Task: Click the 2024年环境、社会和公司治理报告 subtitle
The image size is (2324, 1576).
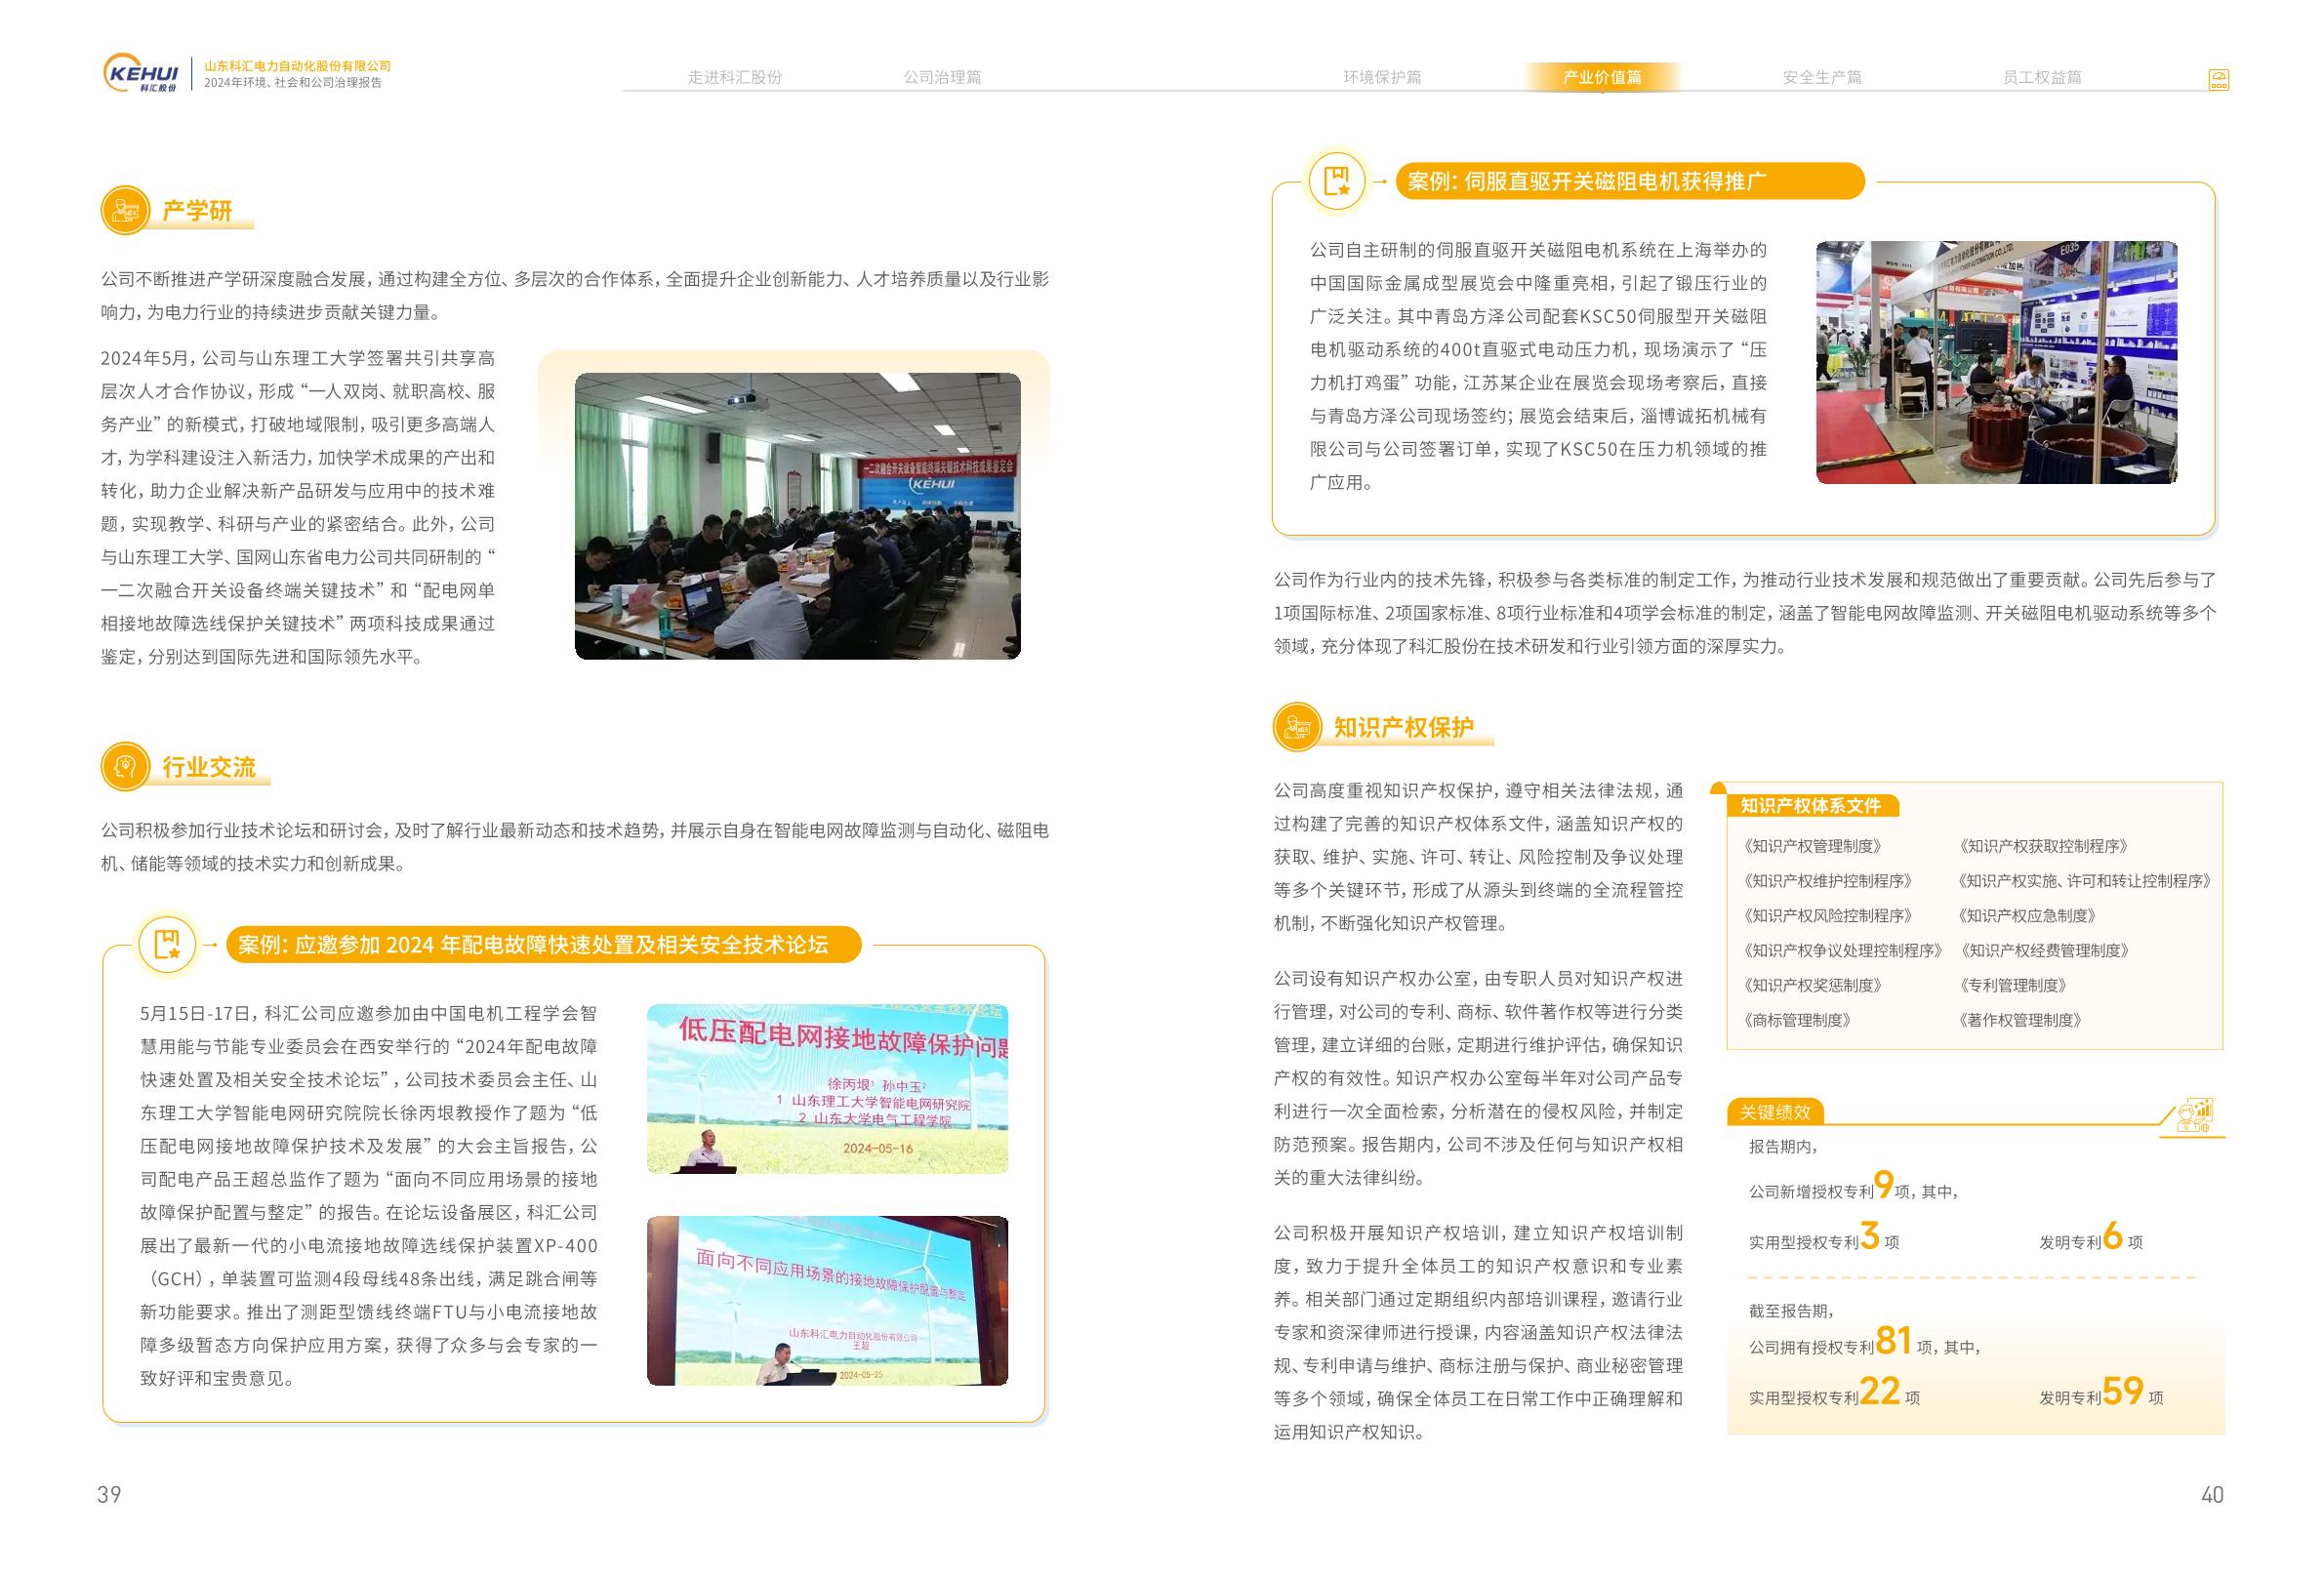Action: click(293, 83)
